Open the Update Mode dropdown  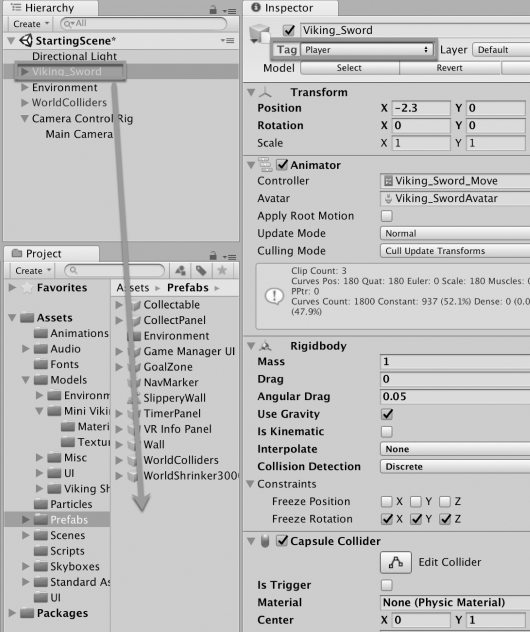click(x=455, y=233)
